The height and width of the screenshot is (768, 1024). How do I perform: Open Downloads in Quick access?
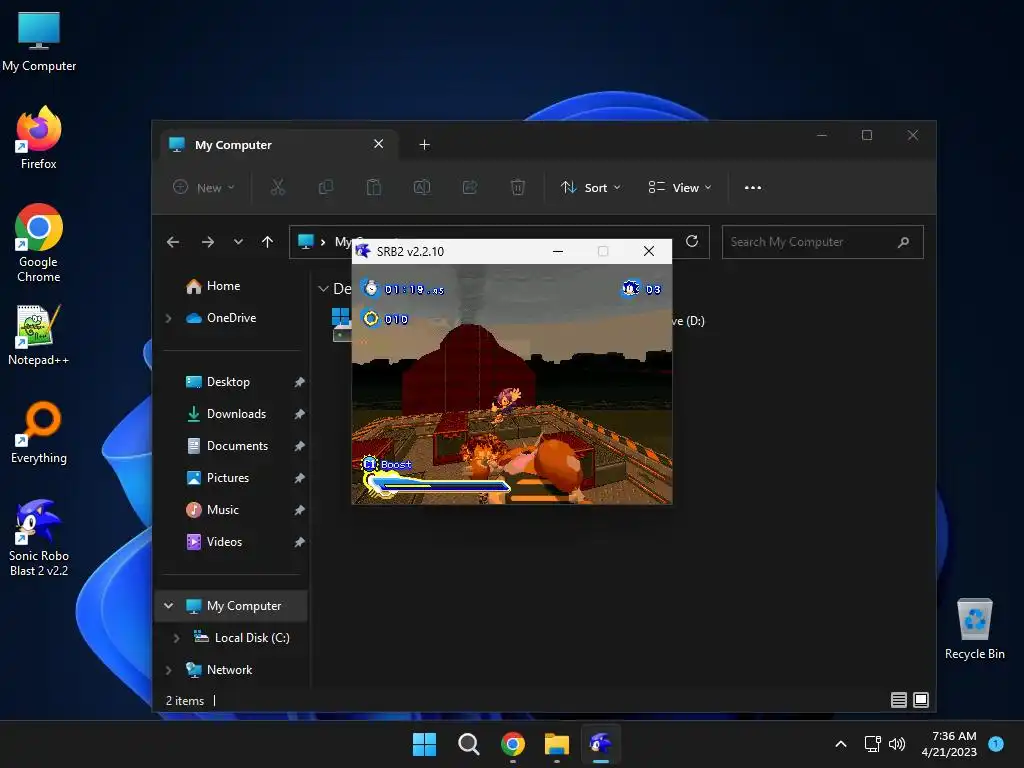(234, 414)
